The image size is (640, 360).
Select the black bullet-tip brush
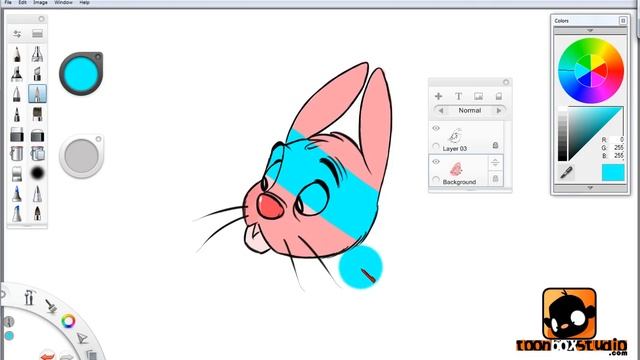pyautogui.click(x=37, y=213)
